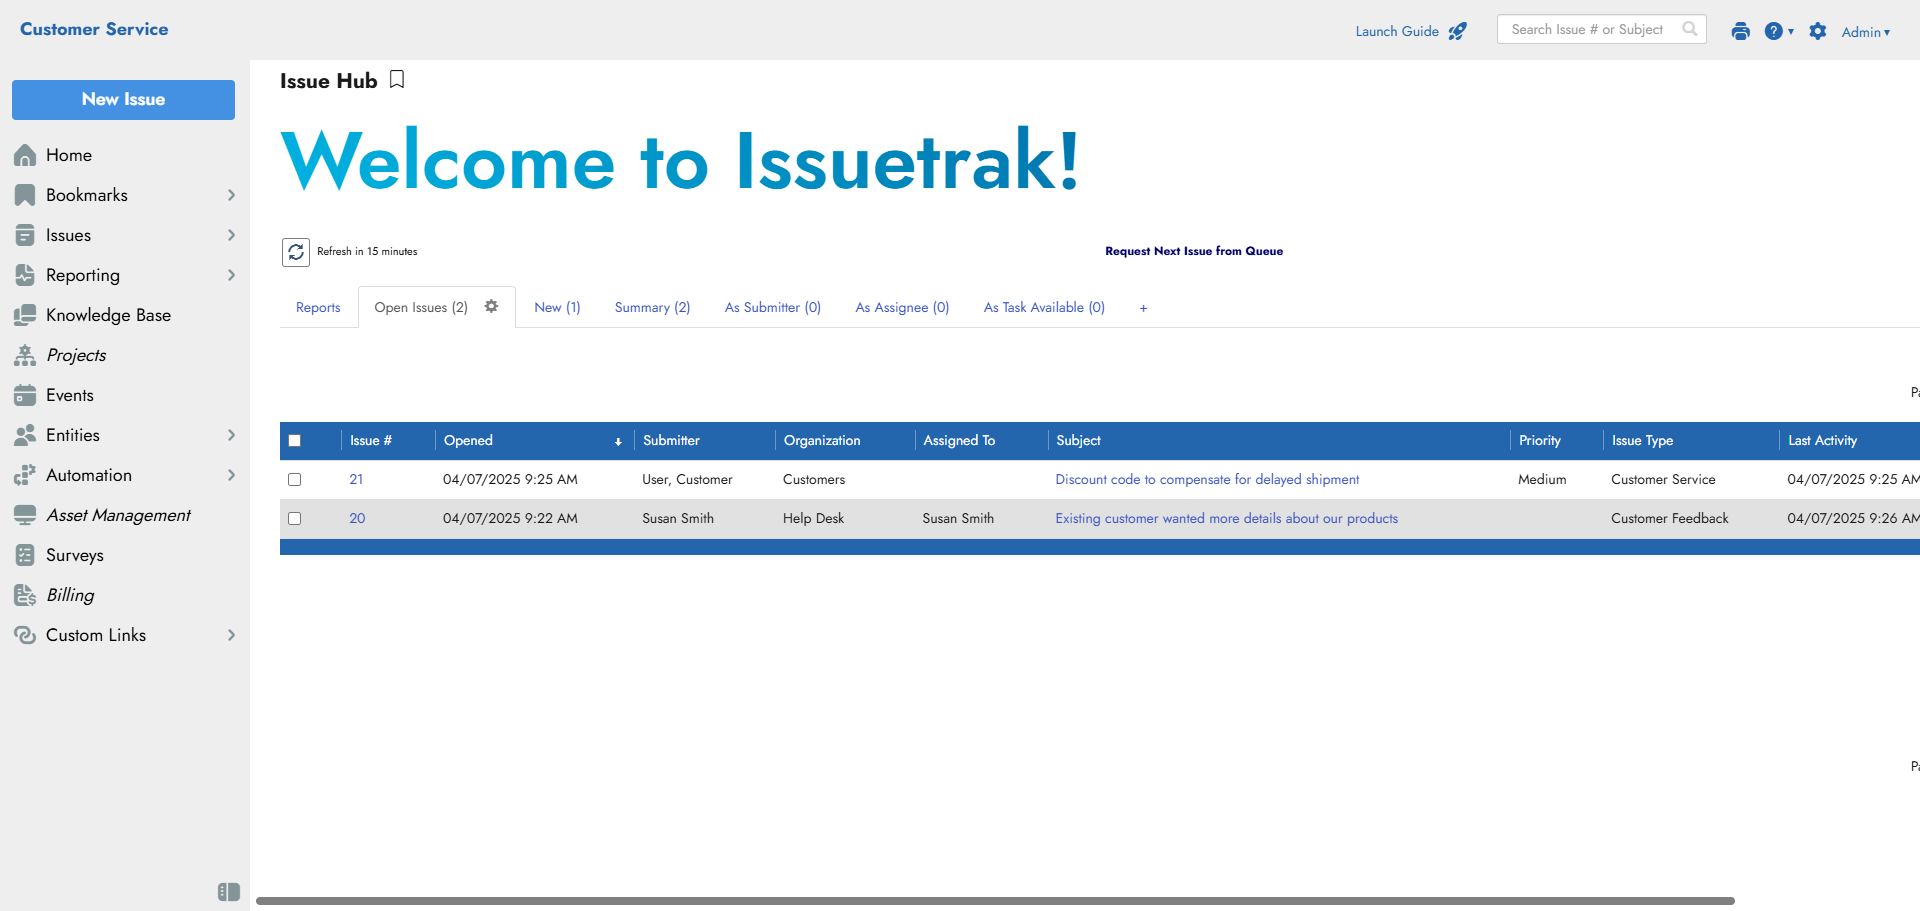Screen dimensions: 1920x911
Task: Open Open Issues tab settings gear
Action: point(491,307)
